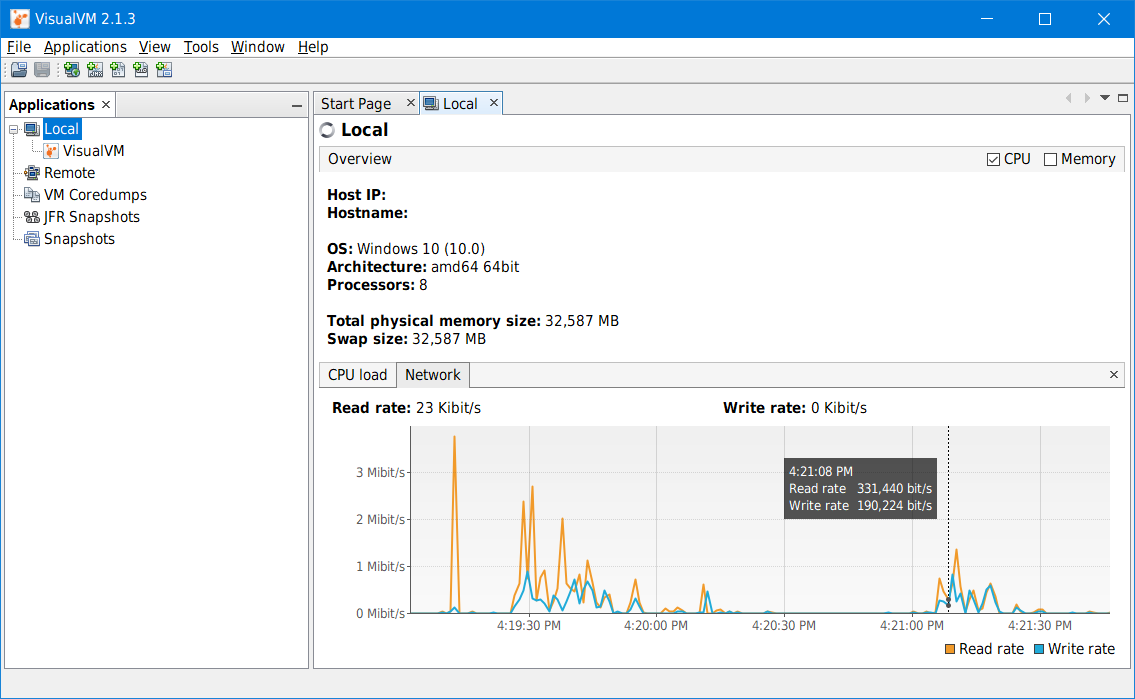This screenshot has width=1135, height=699.
Task: Click the 'Processors: 8' text
Action: 377,285
